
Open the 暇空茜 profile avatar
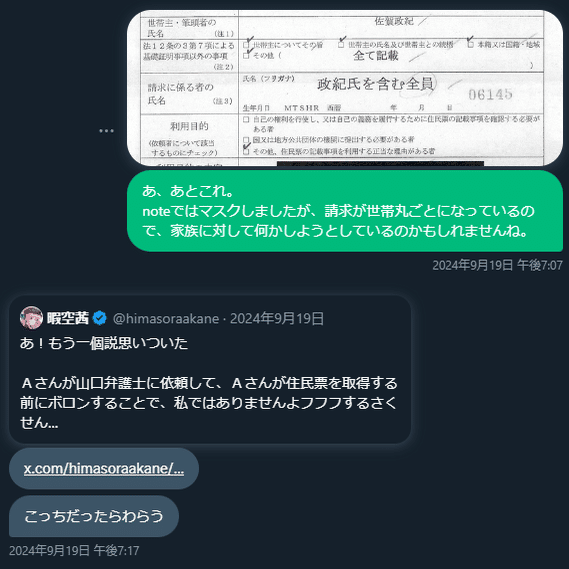click(x=31, y=318)
